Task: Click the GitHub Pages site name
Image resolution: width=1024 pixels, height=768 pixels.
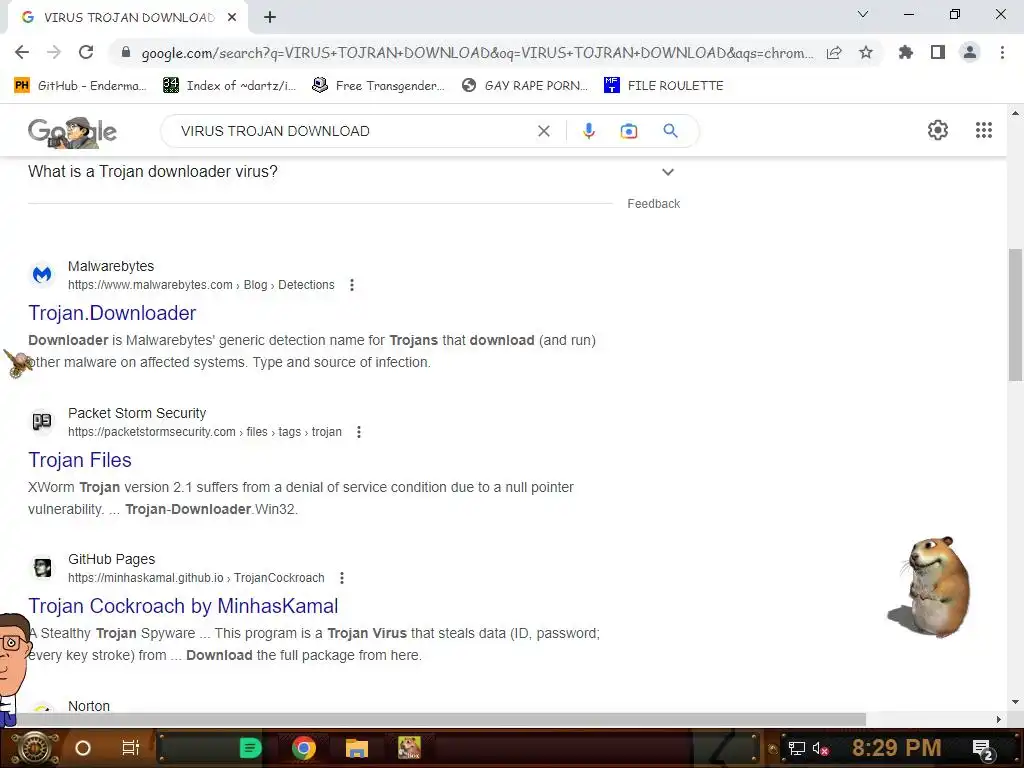Action: coord(112,560)
